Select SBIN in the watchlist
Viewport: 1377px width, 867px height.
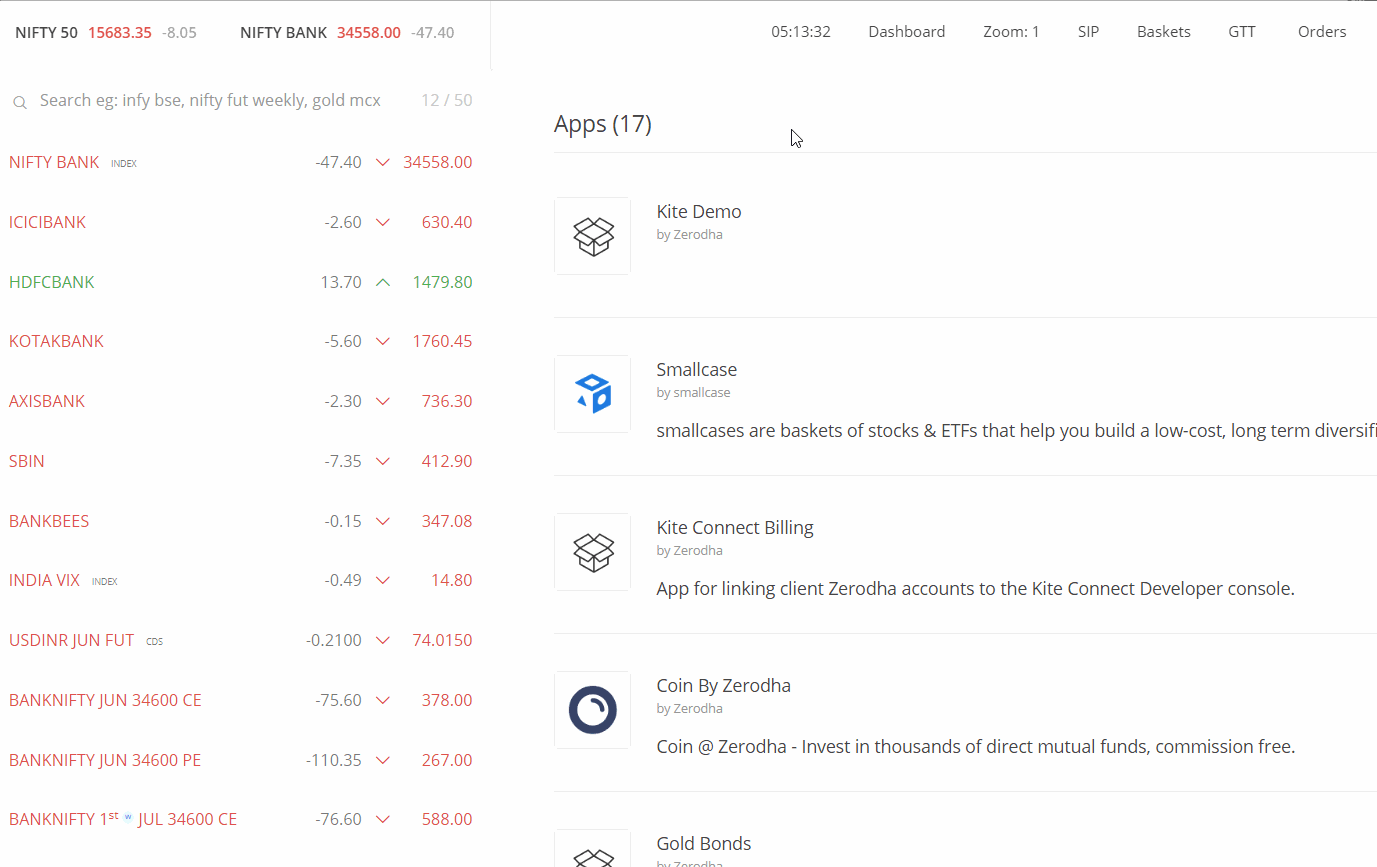point(27,461)
